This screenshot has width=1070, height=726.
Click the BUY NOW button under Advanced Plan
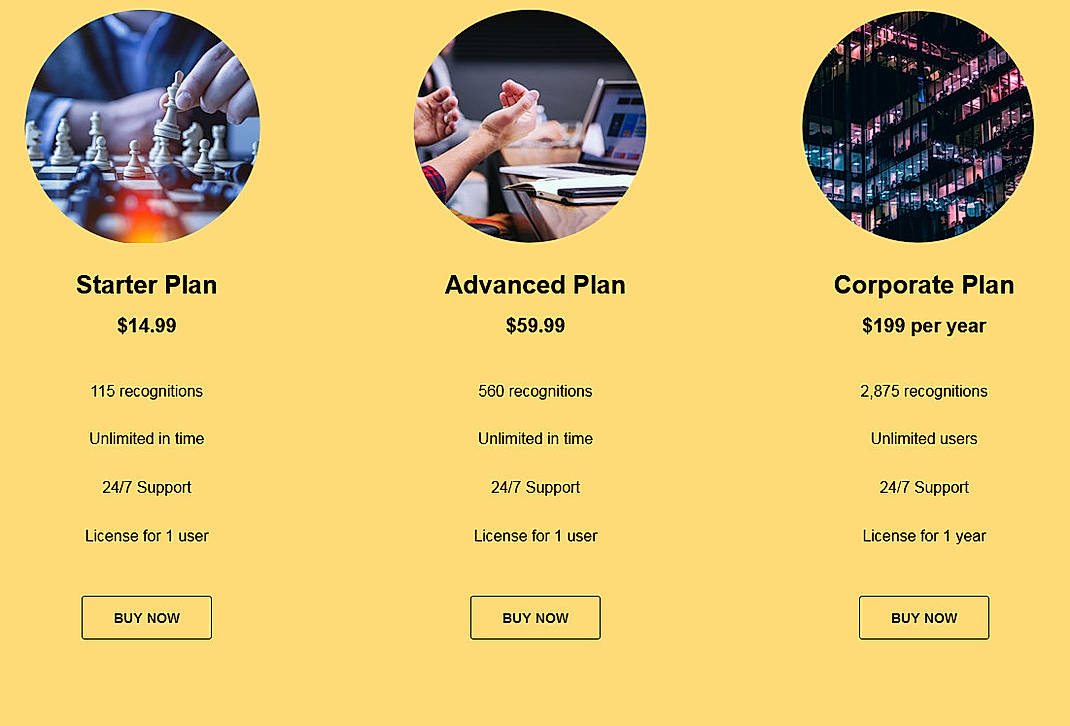pos(535,617)
